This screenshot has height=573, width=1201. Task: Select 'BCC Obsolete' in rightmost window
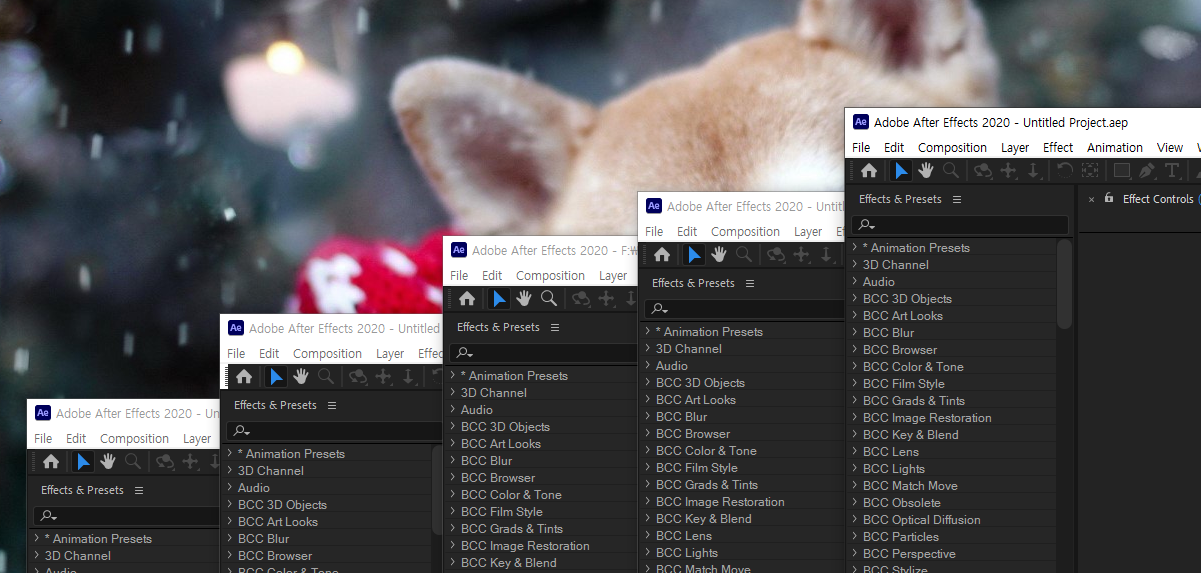(x=901, y=503)
